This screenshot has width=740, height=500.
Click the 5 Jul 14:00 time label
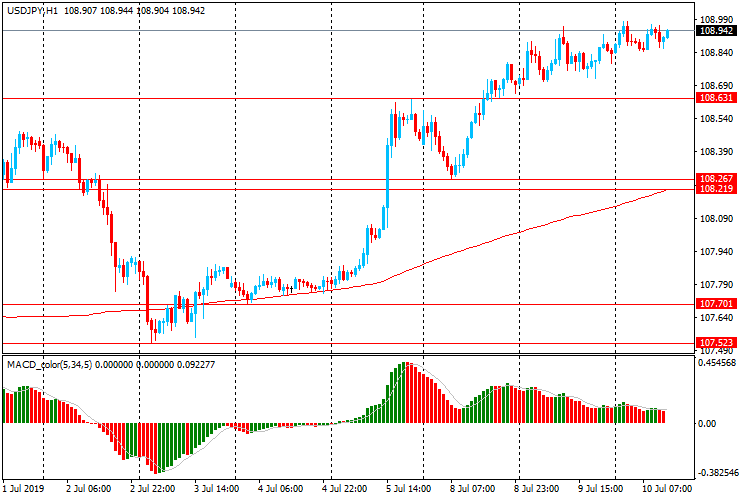coord(408,488)
